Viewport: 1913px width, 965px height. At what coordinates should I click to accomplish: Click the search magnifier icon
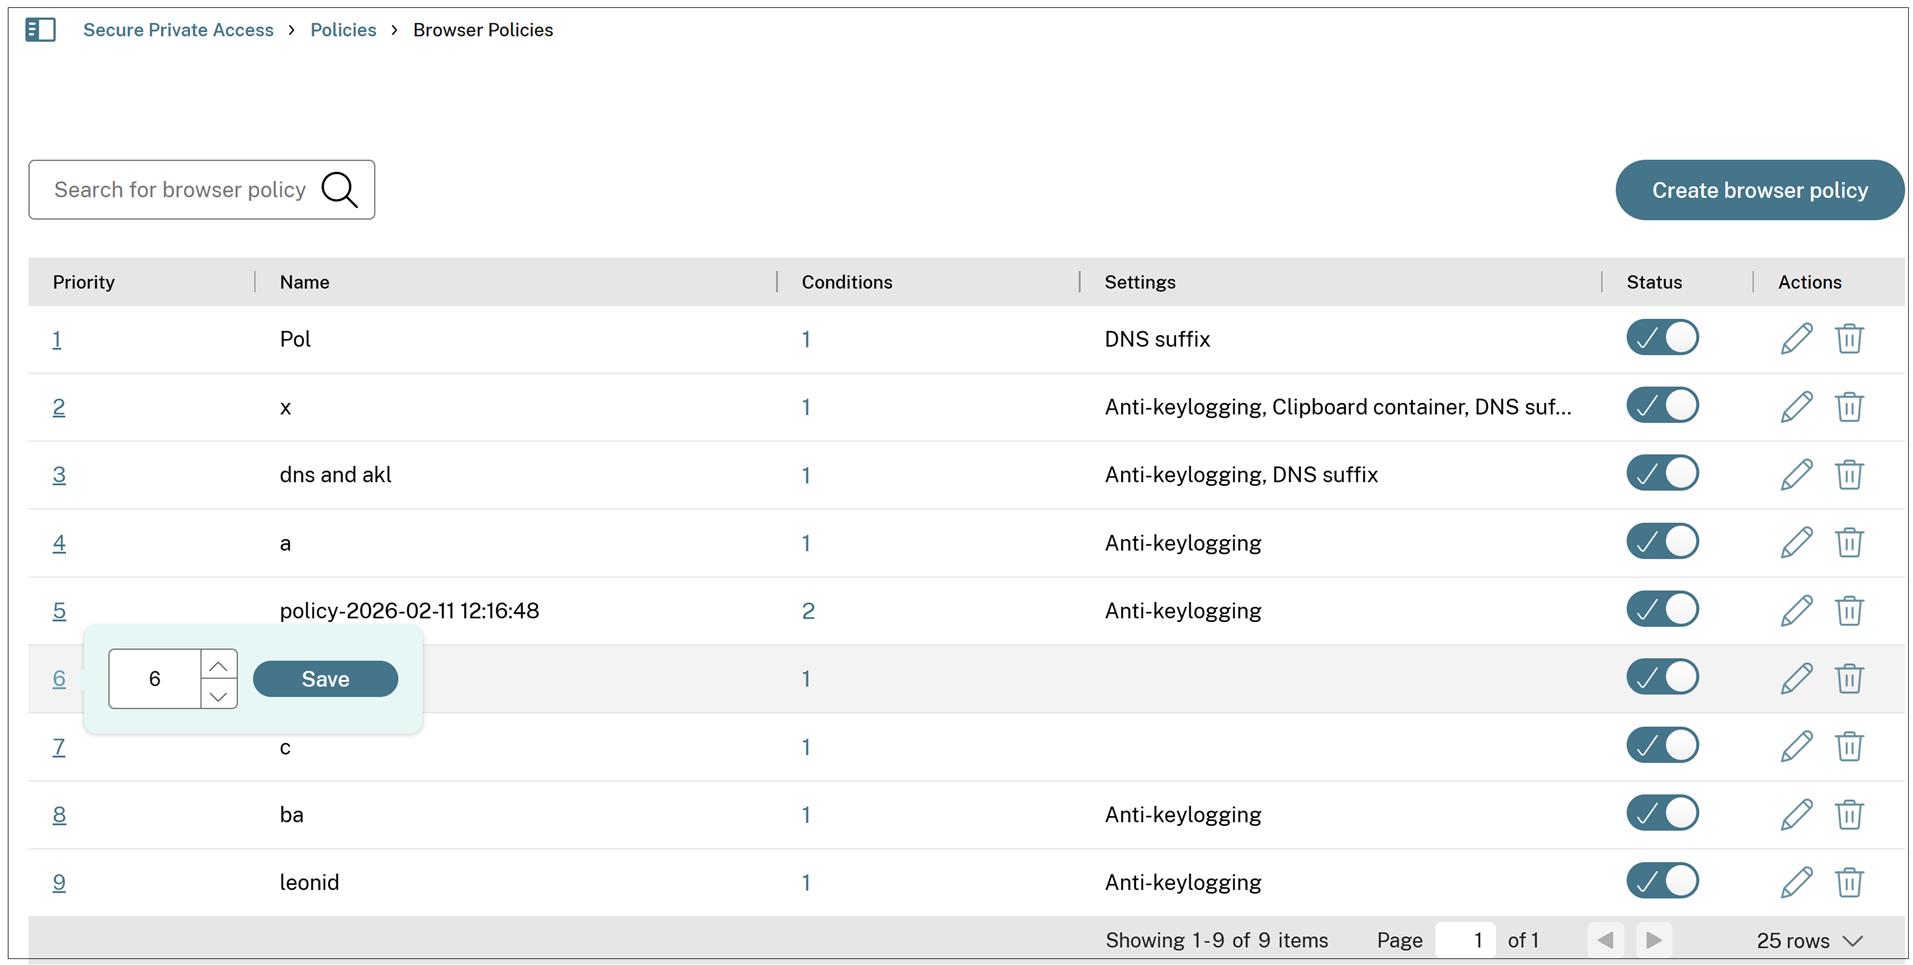tap(340, 190)
